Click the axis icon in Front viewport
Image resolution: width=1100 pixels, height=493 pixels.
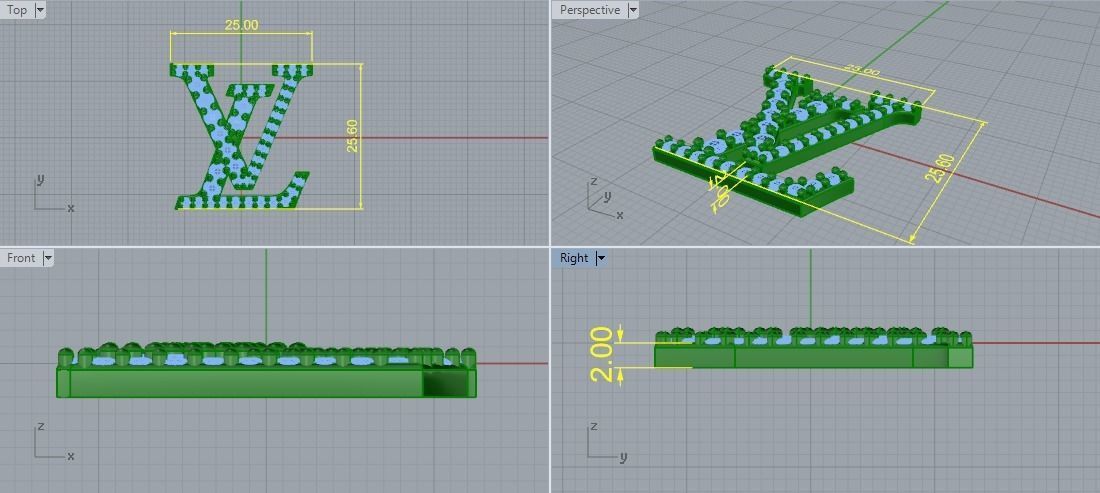click(53, 442)
